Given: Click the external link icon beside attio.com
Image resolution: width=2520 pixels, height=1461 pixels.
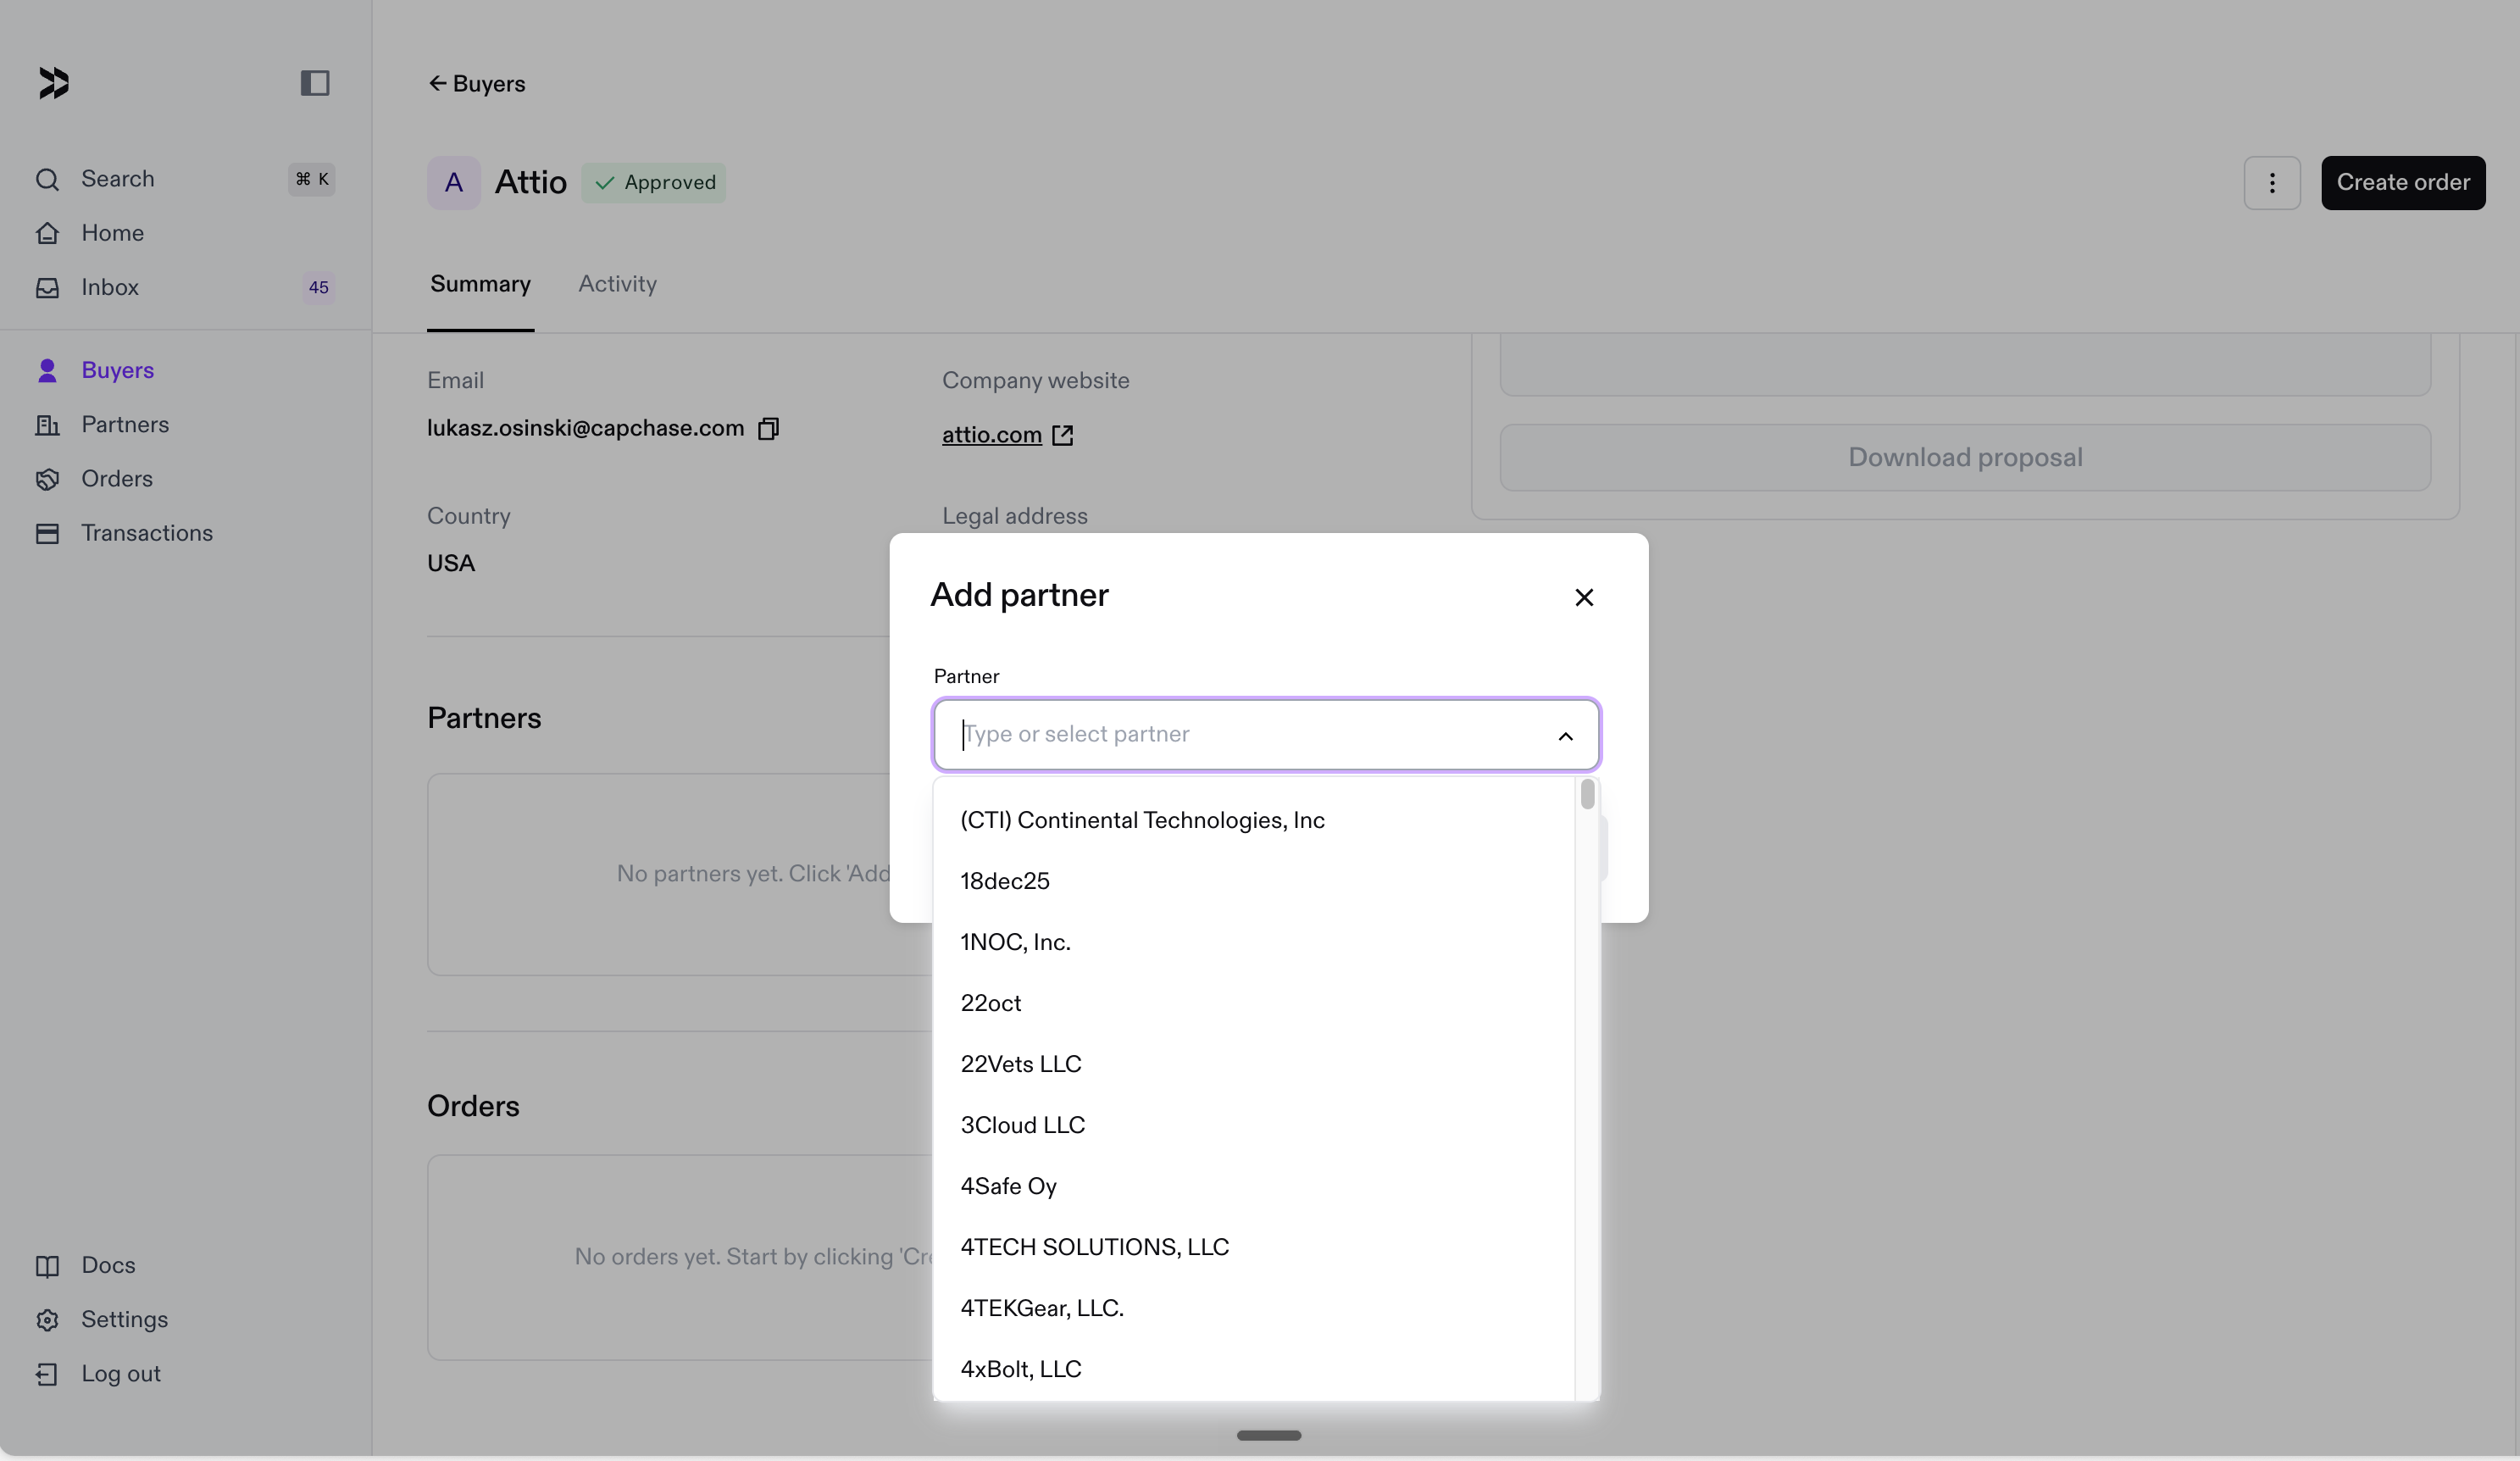Looking at the screenshot, I should coord(1063,435).
